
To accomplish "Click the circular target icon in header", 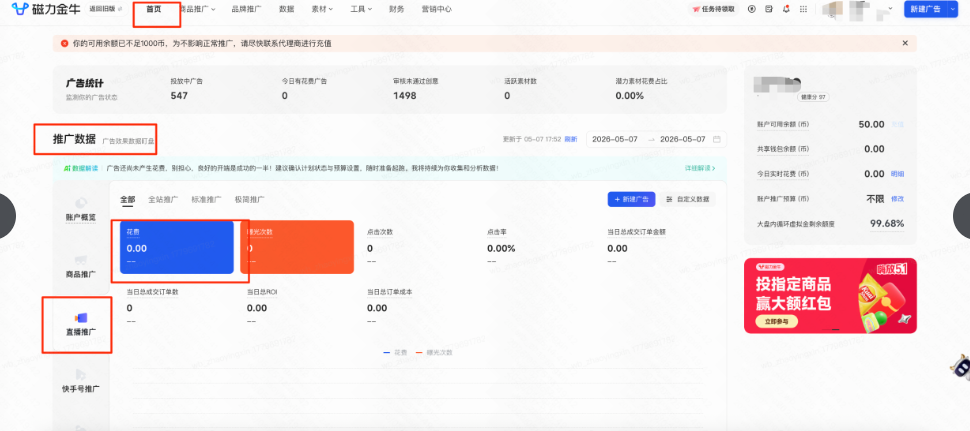I will click(752, 9).
